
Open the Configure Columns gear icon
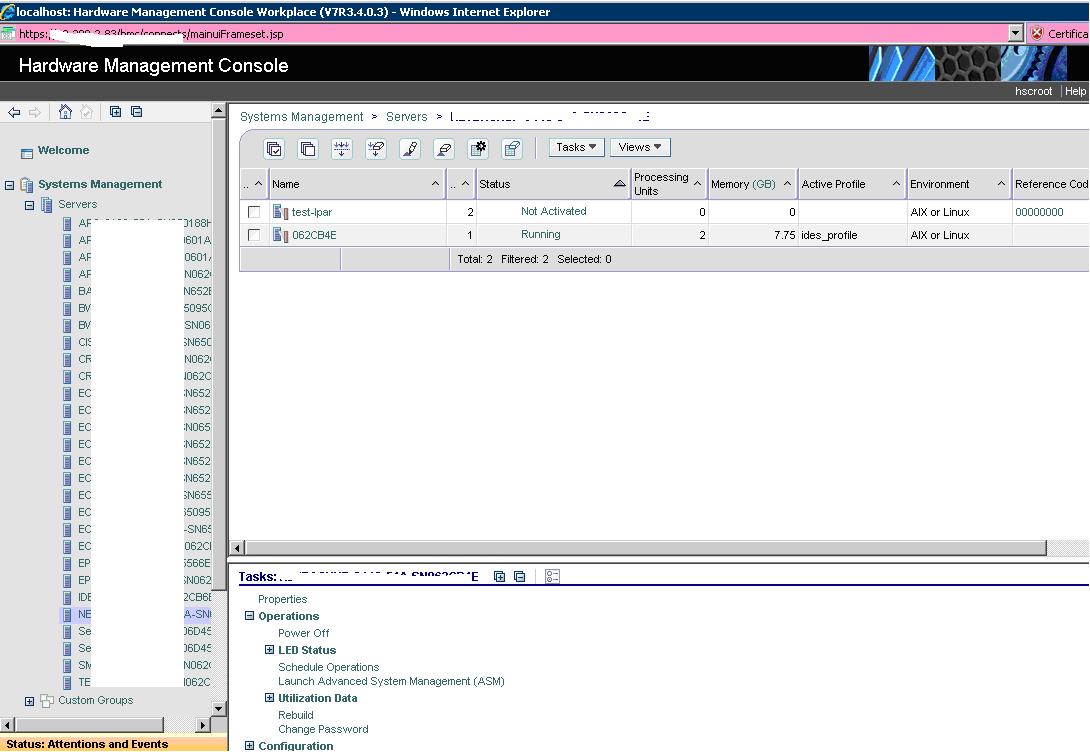(x=478, y=147)
